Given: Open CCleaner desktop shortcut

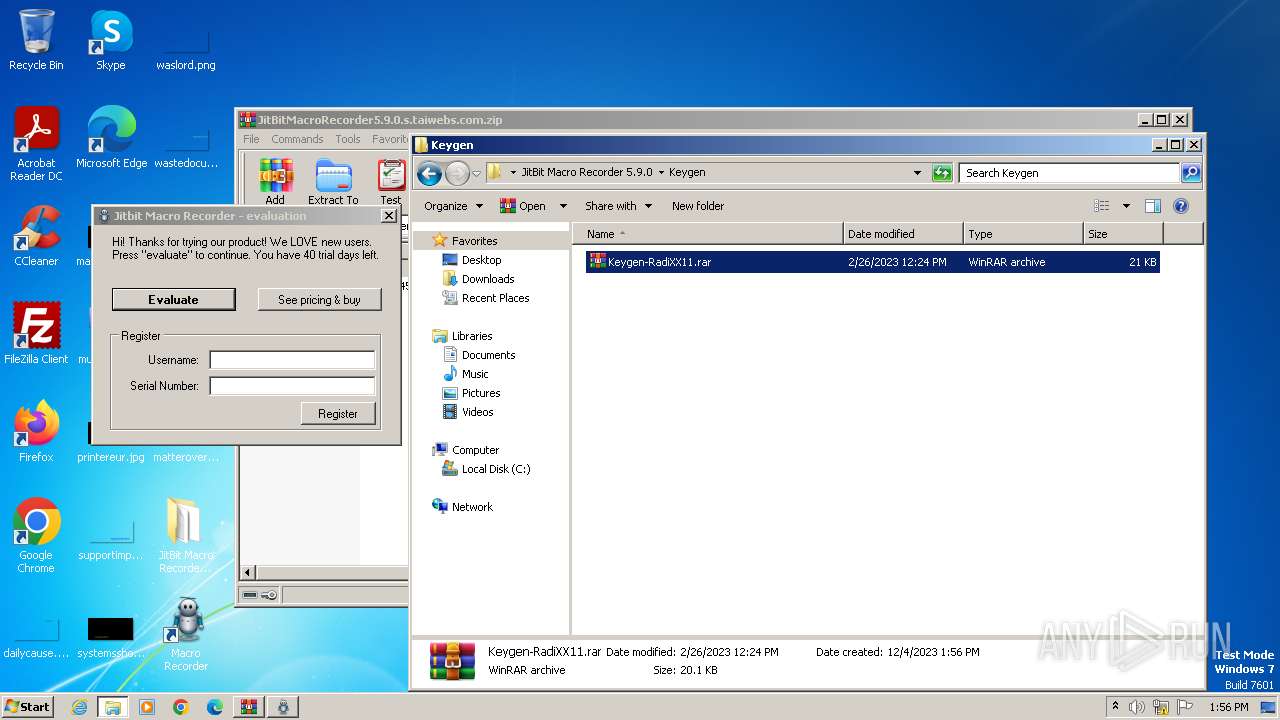Looking at the screenshot, I should coord(36,236).
